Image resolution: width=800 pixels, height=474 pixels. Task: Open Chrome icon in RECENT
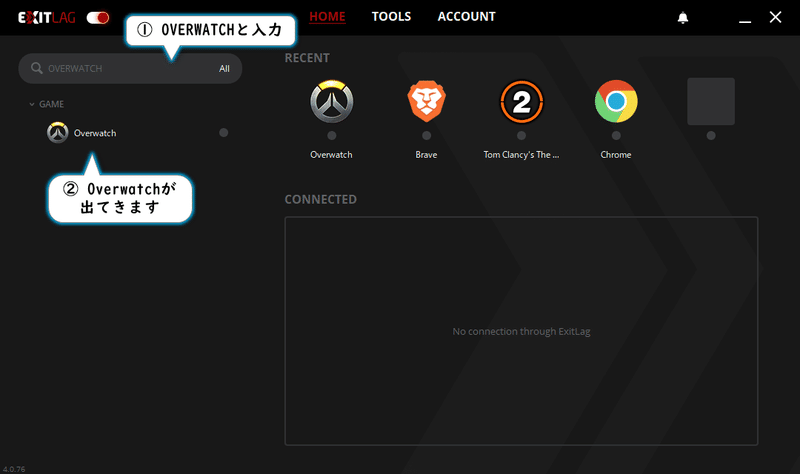(616, 101)
